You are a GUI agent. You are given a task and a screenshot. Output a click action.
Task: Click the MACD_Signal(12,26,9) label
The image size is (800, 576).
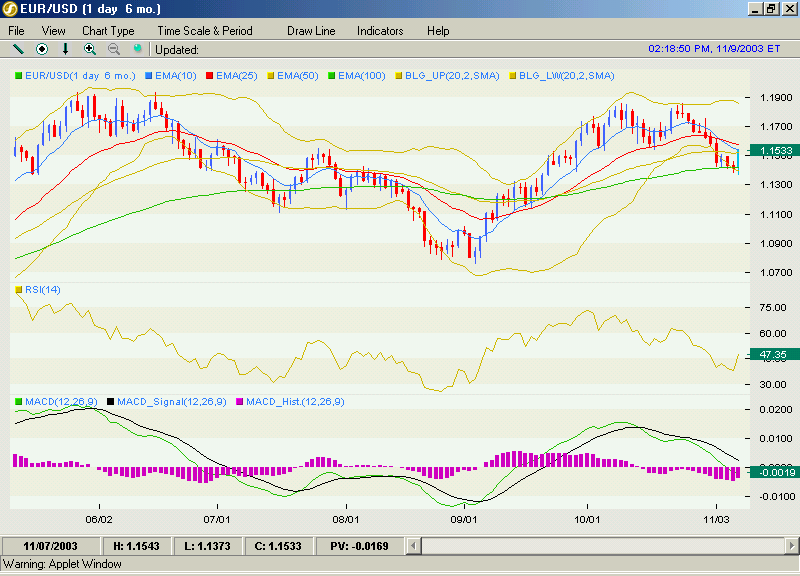(x=172, y=402)
